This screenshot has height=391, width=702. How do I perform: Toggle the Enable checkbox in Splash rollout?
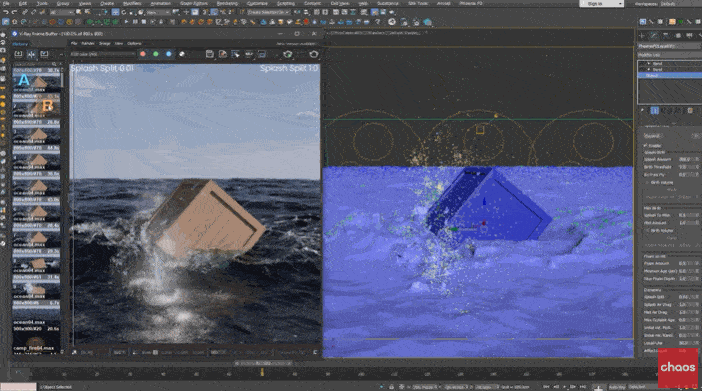(x=646, y=146)
